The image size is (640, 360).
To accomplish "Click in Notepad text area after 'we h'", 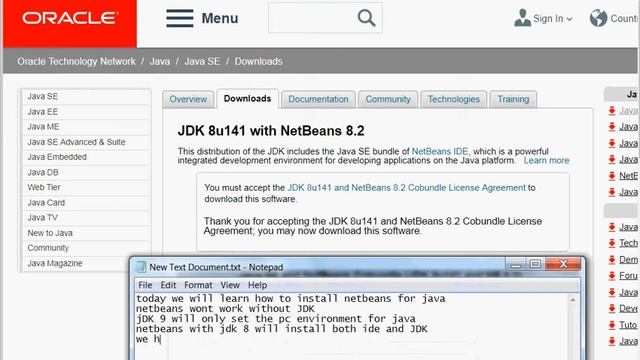I will pos(163,339).
